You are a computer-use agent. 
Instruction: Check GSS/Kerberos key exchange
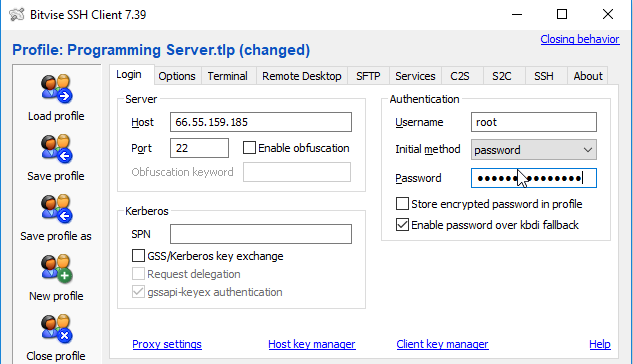(138, 256)
